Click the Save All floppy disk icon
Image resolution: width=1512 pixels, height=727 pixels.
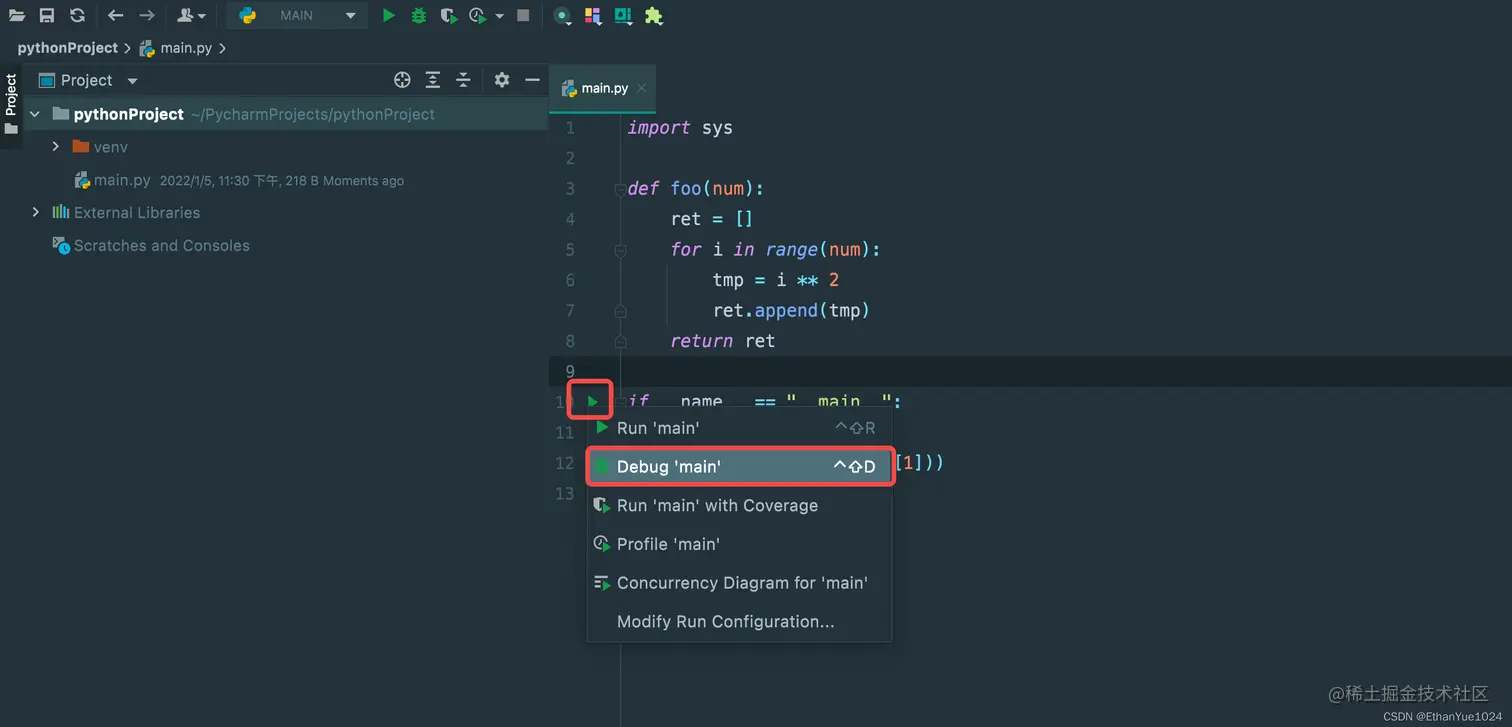[47, 16]
